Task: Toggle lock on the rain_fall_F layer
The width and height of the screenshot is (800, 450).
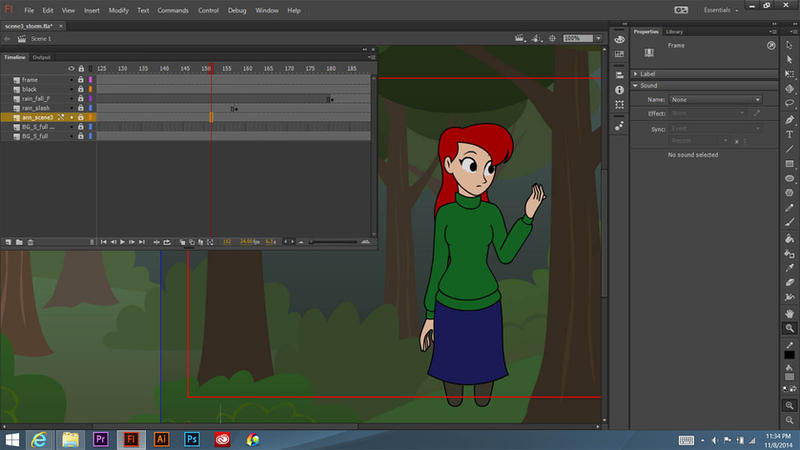Action: tap(81, 98)
